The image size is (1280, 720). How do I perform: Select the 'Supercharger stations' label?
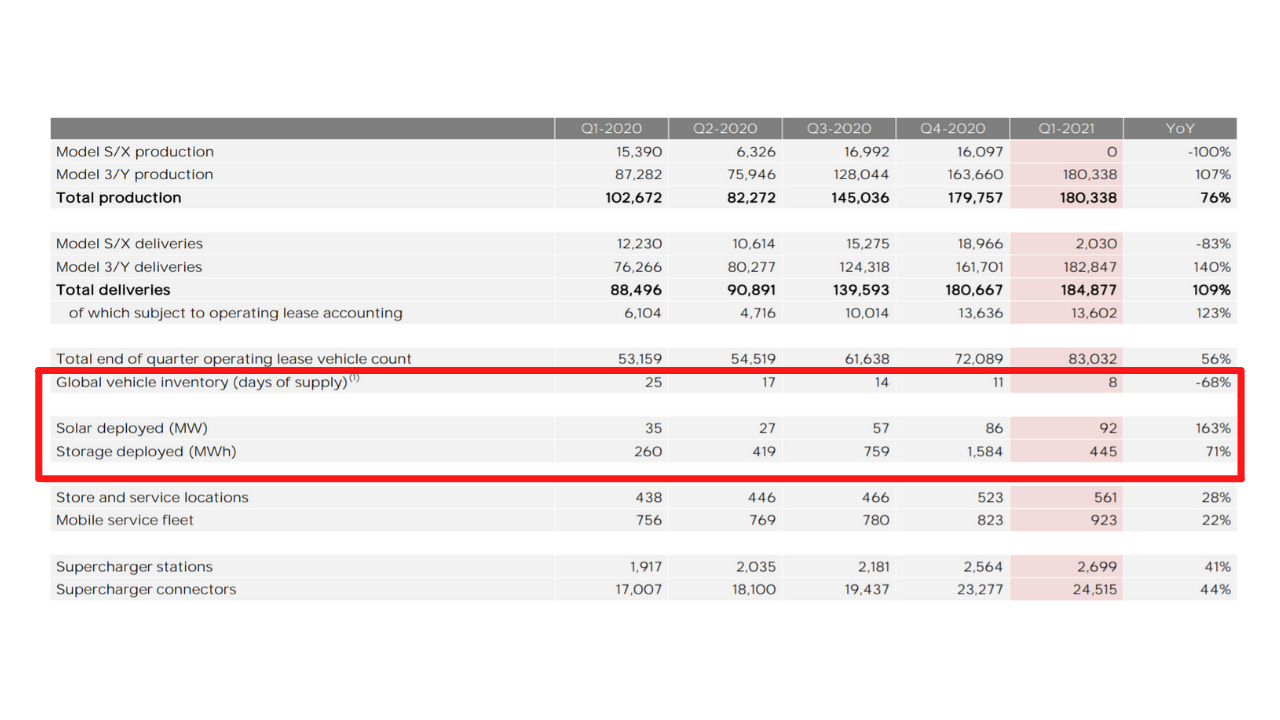tap(134, 567)
